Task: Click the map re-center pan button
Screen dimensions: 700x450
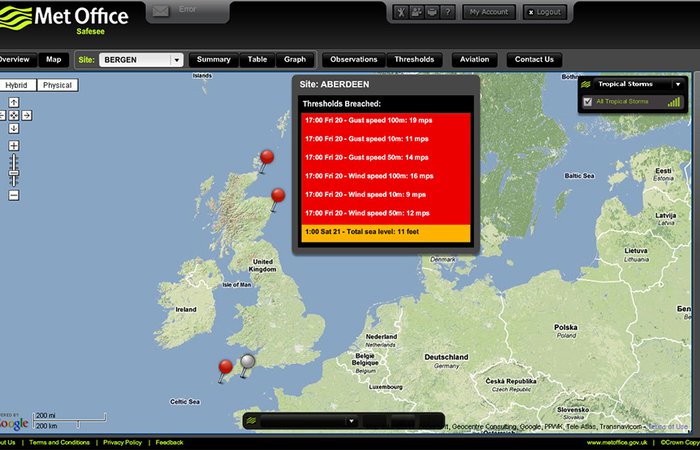Action: click(x=14, y=116)
